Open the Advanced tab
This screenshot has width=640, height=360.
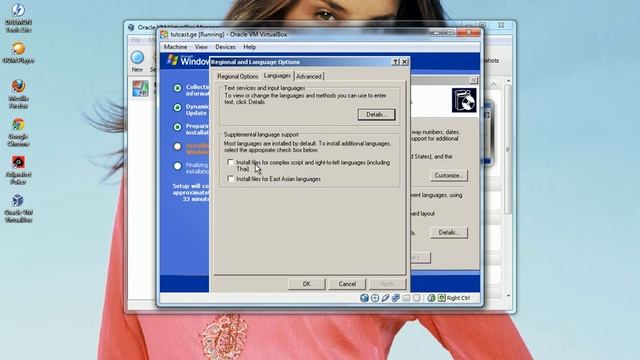tap(309, 76)
